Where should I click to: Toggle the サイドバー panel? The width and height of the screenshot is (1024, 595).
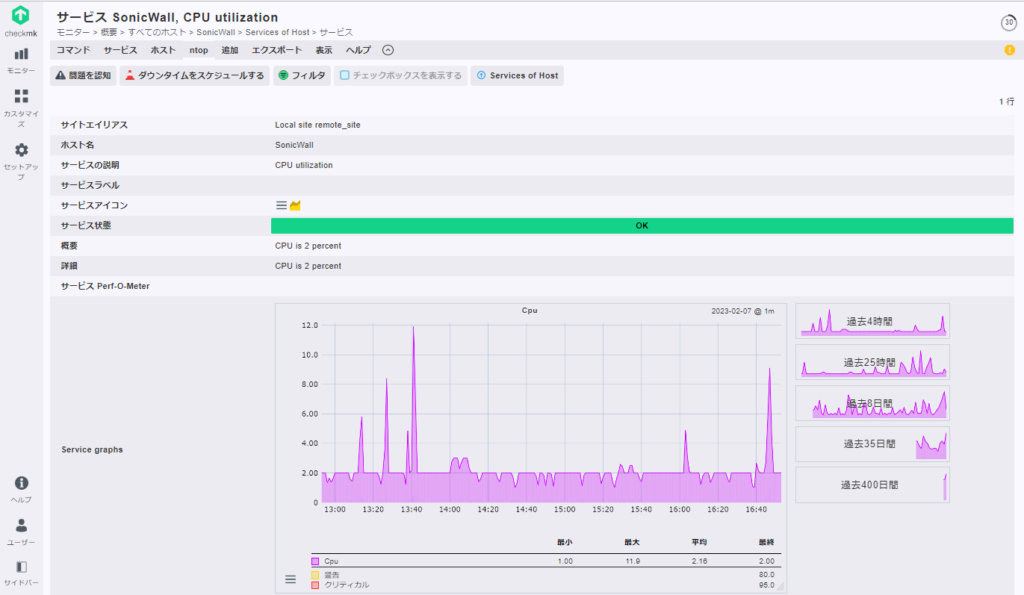tap(21, 573)
